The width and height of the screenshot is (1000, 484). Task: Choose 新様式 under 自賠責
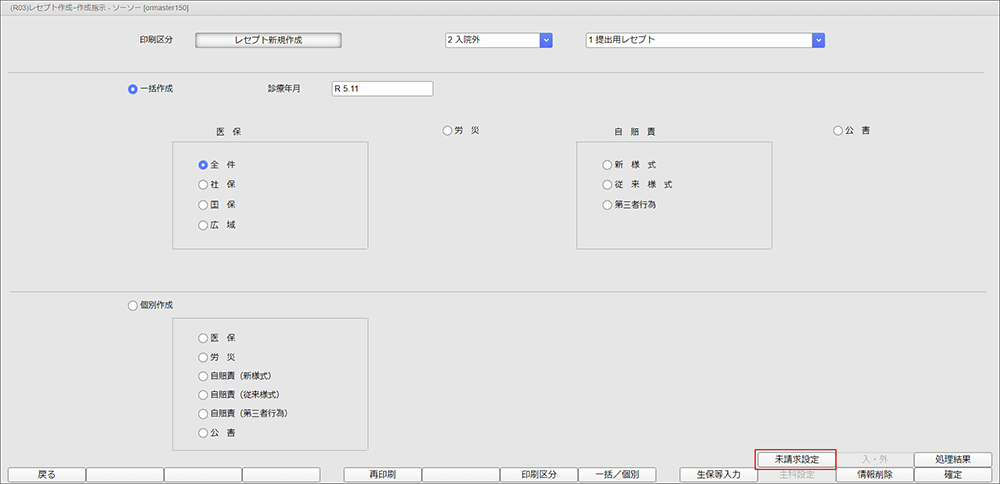pyautogui.click(x=607, y=165)
